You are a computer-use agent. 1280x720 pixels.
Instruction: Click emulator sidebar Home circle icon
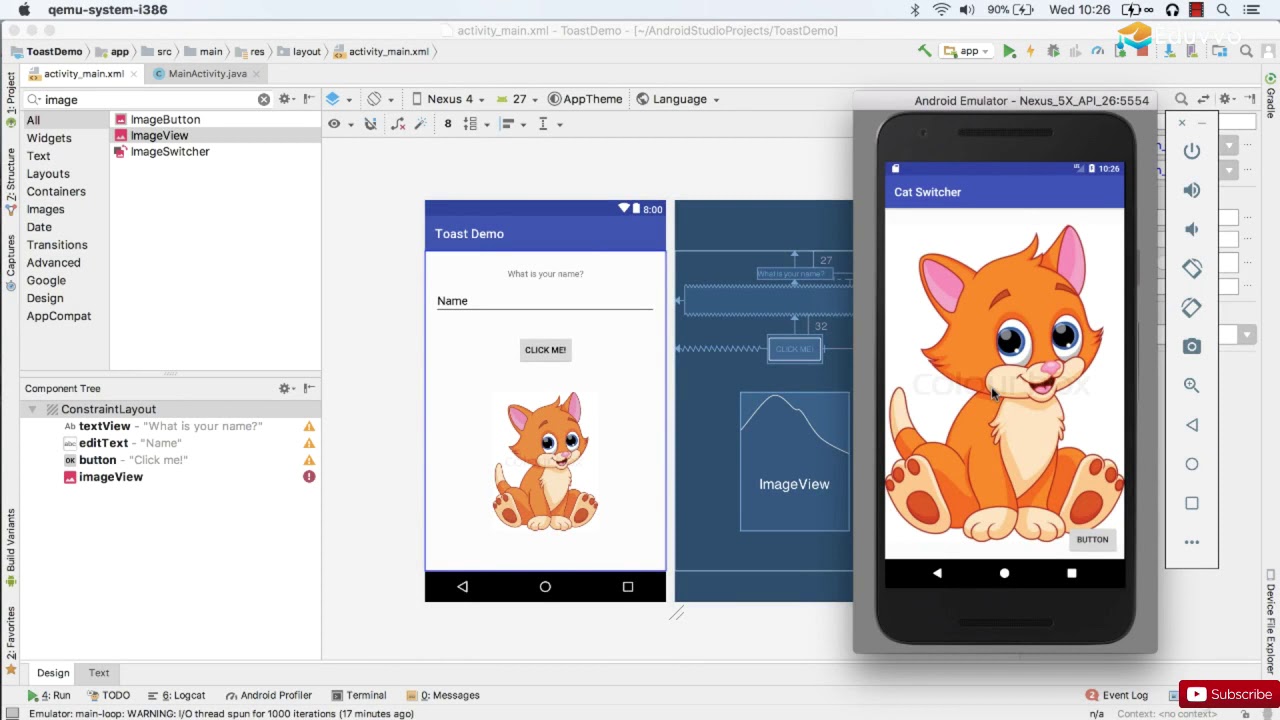[x=1191, y=464]
